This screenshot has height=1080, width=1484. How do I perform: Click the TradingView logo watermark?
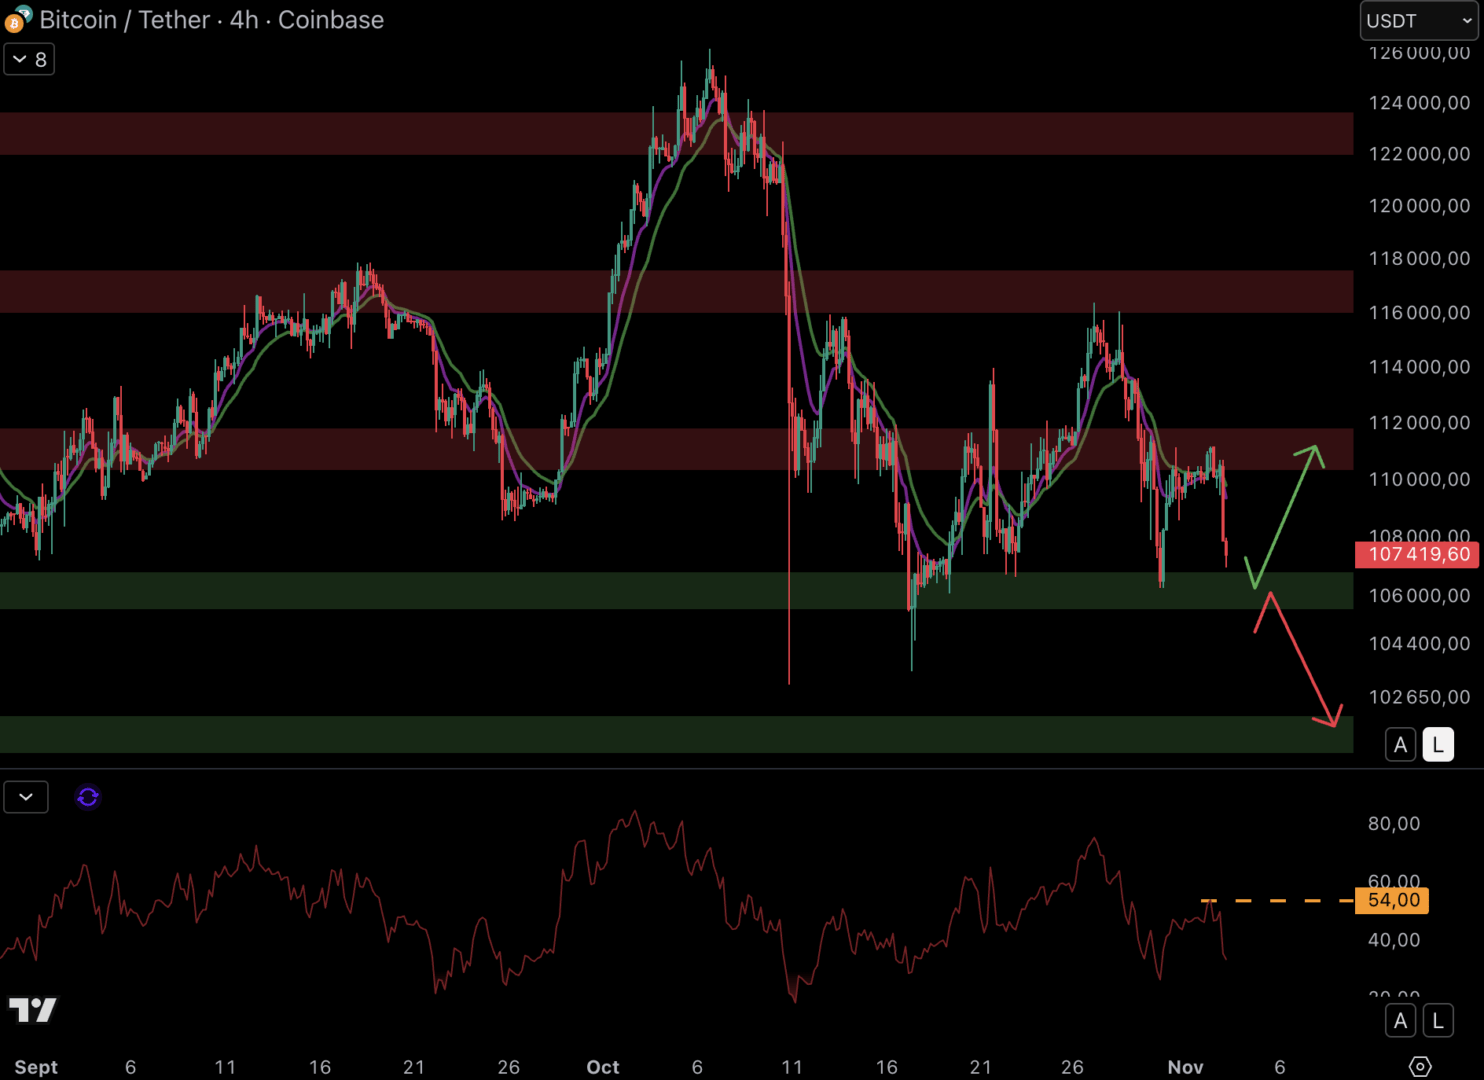pos(33,1011)
